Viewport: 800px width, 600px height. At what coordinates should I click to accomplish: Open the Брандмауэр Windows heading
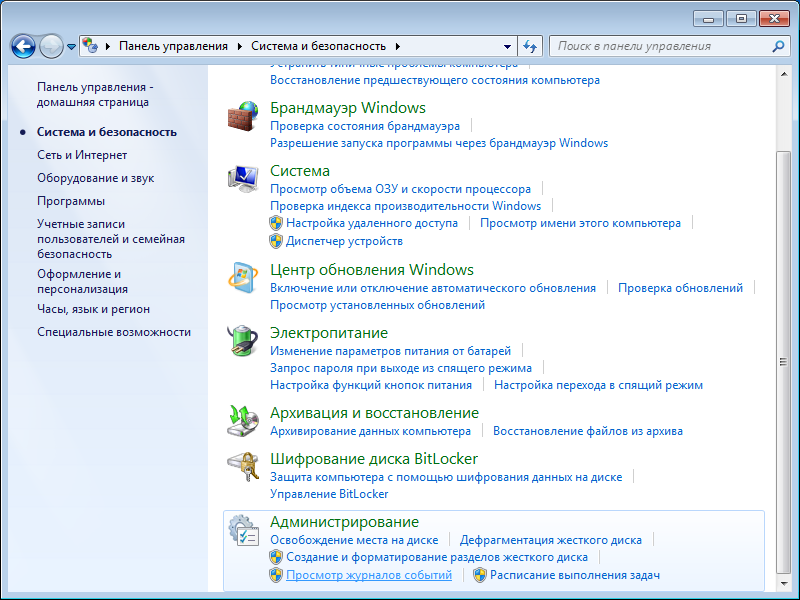[x=347, y=108]
